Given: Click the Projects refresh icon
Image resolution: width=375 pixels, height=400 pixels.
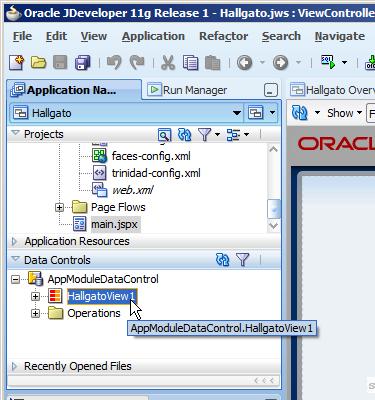Looking at the screenshot, I should pyautogui.click(x=184, y=135).
